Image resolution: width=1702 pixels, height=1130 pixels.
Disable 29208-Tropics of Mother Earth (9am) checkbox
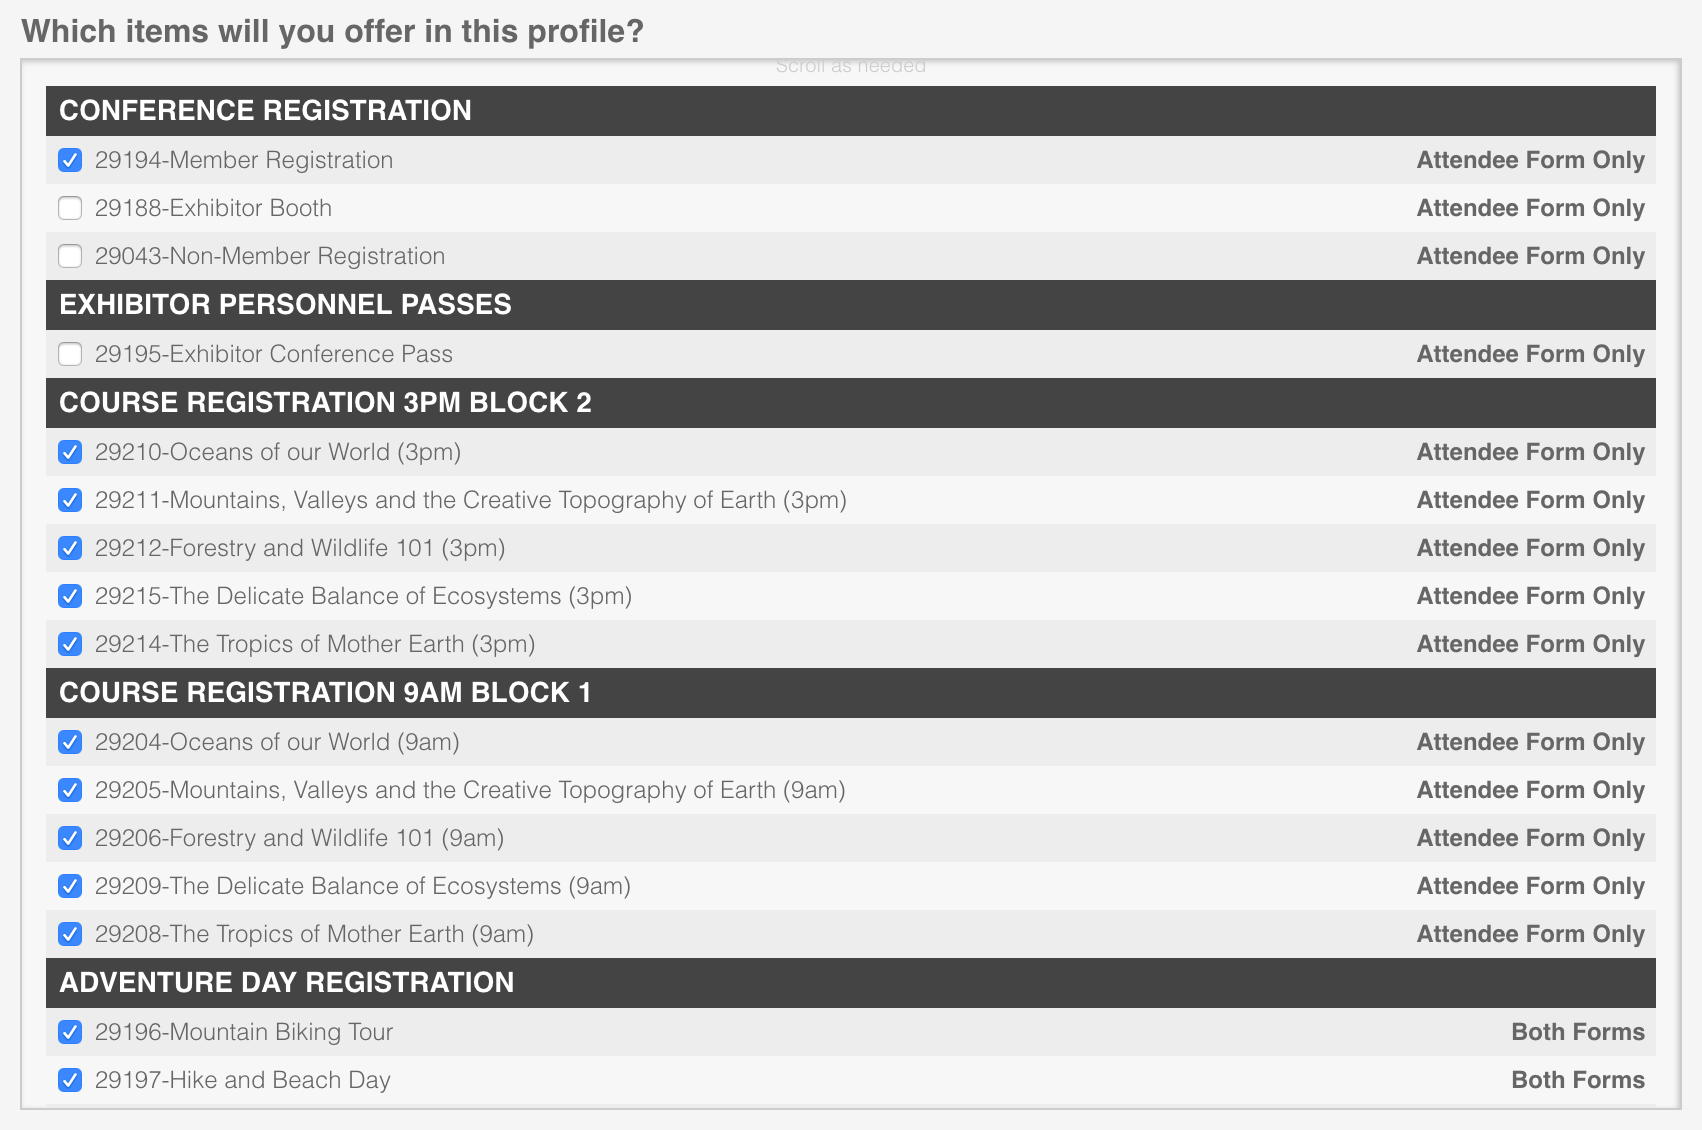tap(70, 934)
